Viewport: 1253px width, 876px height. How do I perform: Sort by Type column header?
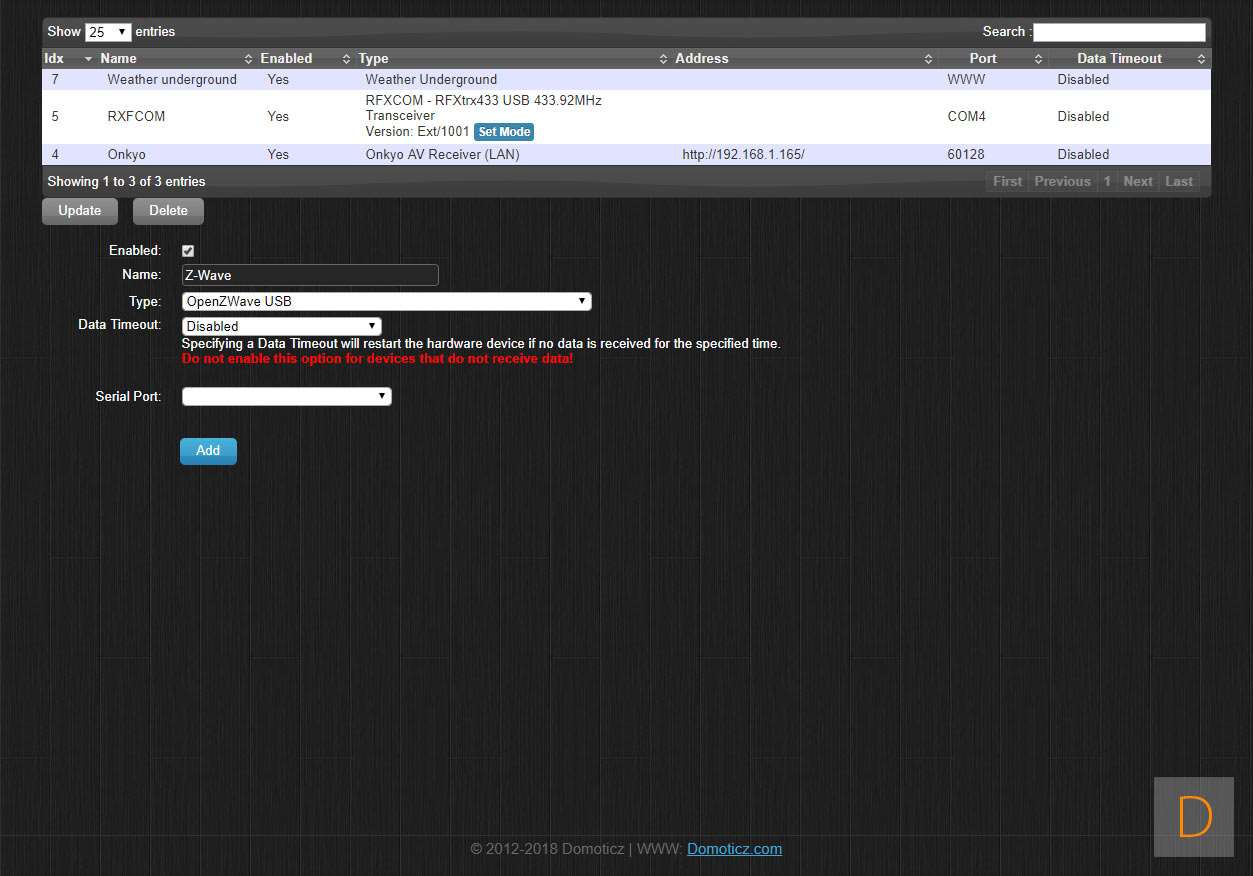pos(373,59)
